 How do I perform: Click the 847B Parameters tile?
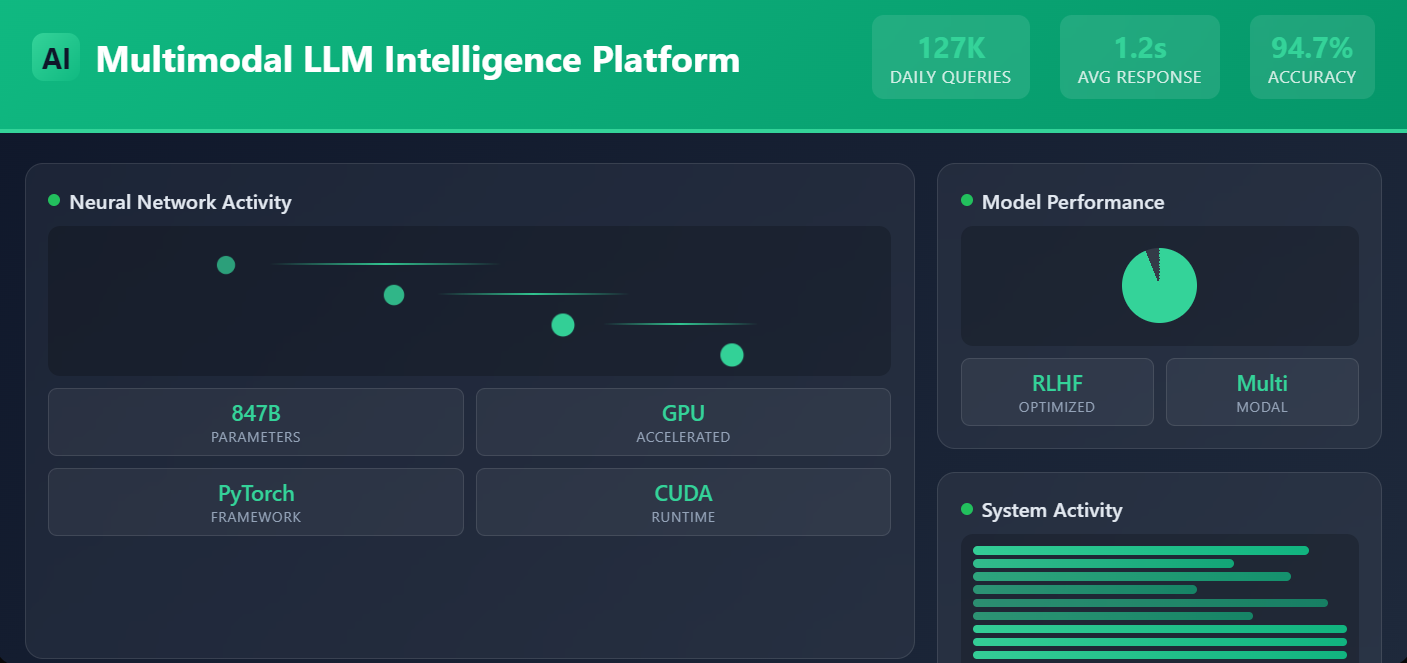coord(256,422)
